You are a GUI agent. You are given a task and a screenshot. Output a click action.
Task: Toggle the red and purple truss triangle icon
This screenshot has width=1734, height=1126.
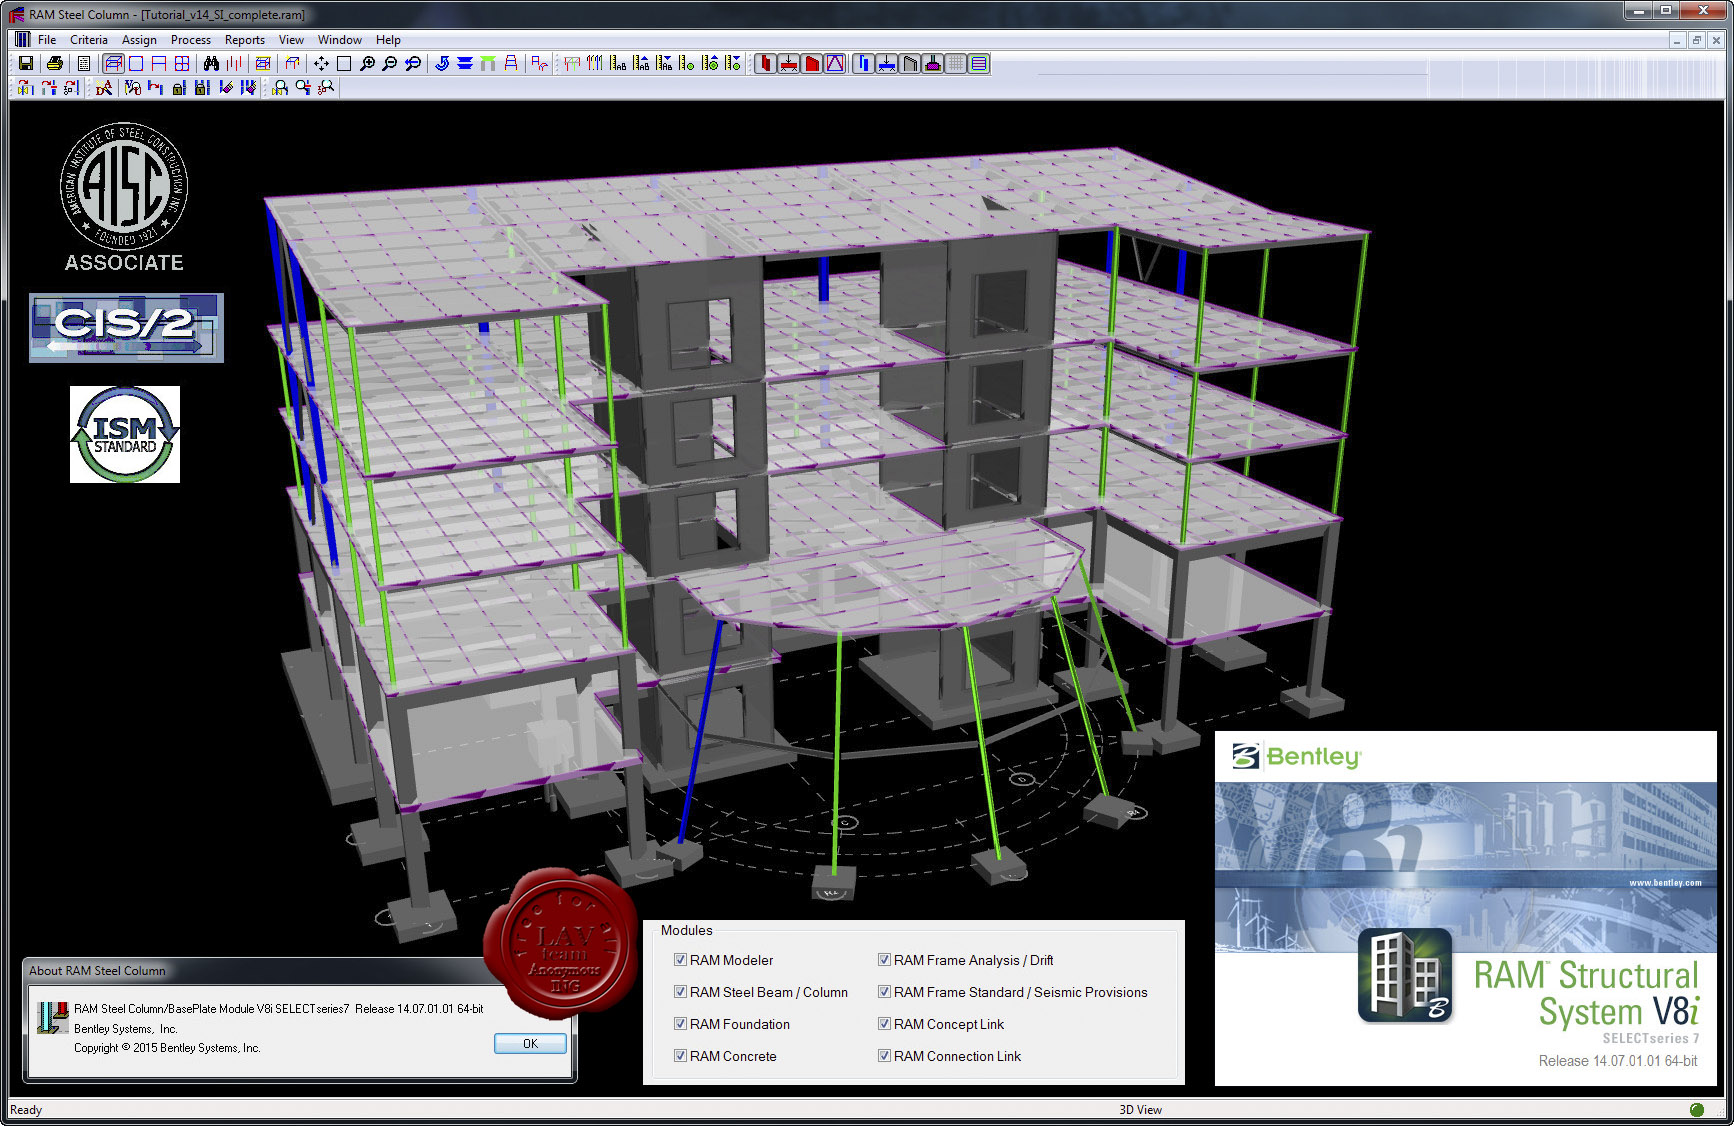tap(835, 63)
